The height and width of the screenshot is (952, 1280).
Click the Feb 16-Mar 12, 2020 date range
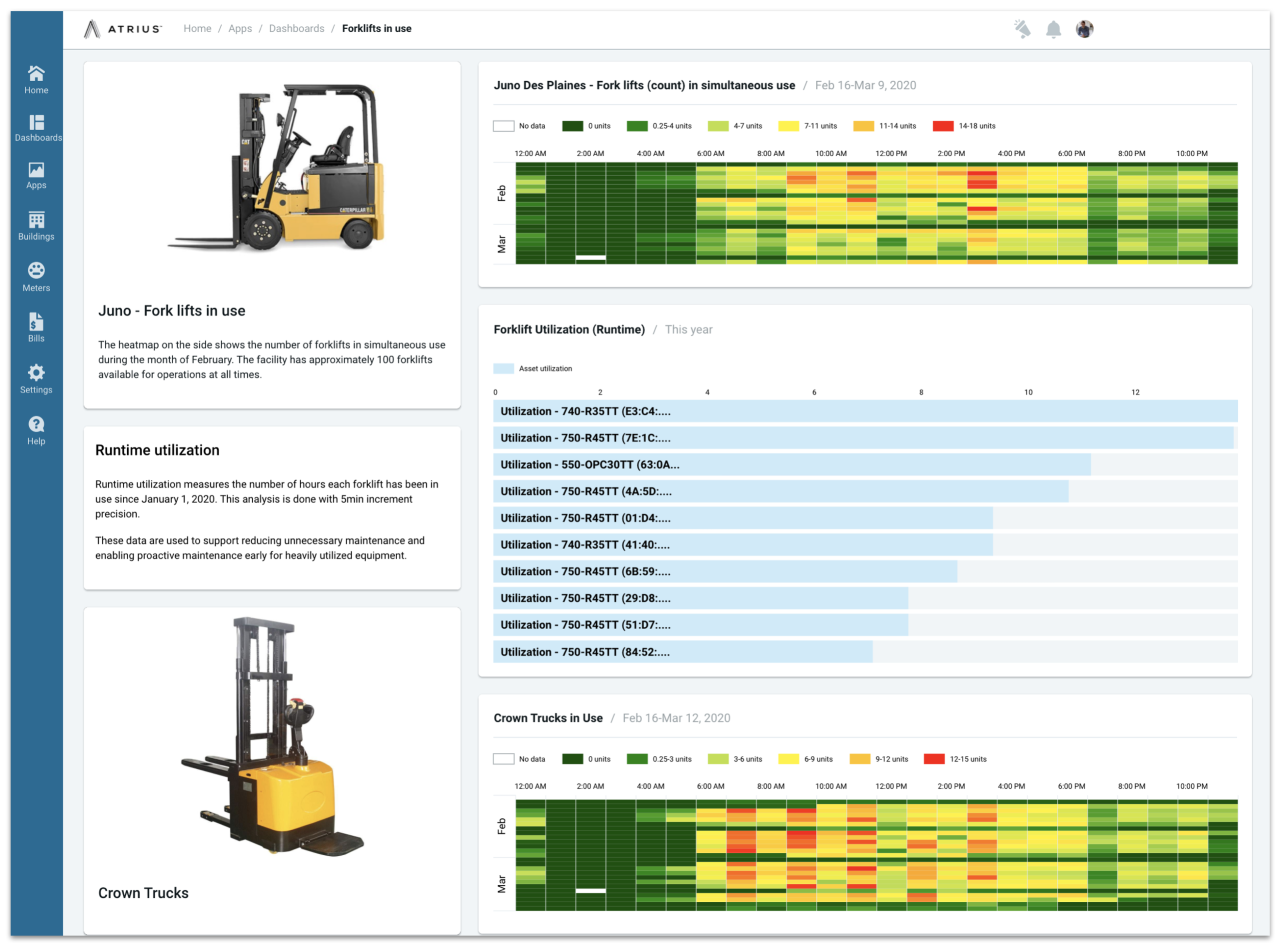tap(676, 718)
